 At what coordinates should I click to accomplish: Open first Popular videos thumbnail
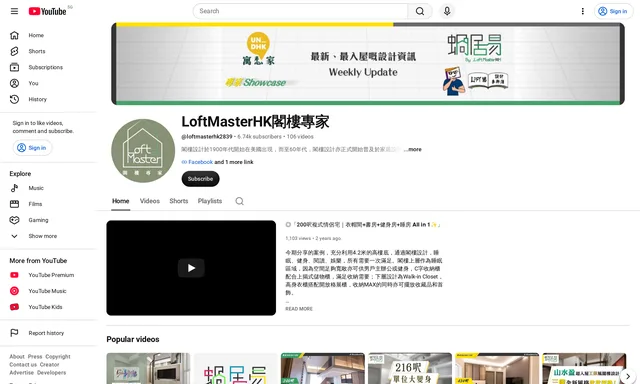[148, 368]
